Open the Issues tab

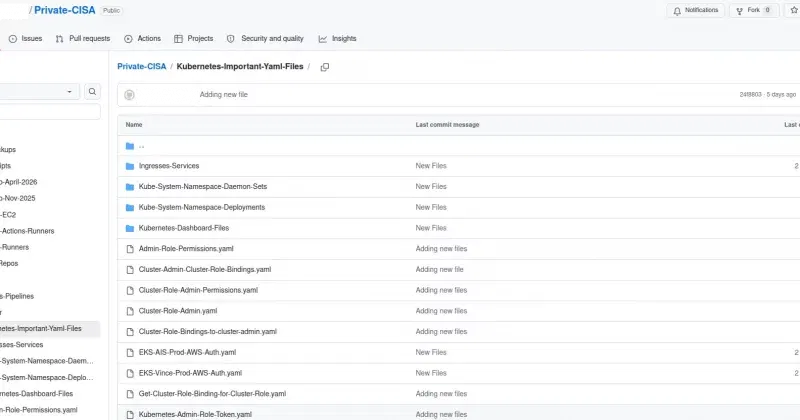point(26,38)
